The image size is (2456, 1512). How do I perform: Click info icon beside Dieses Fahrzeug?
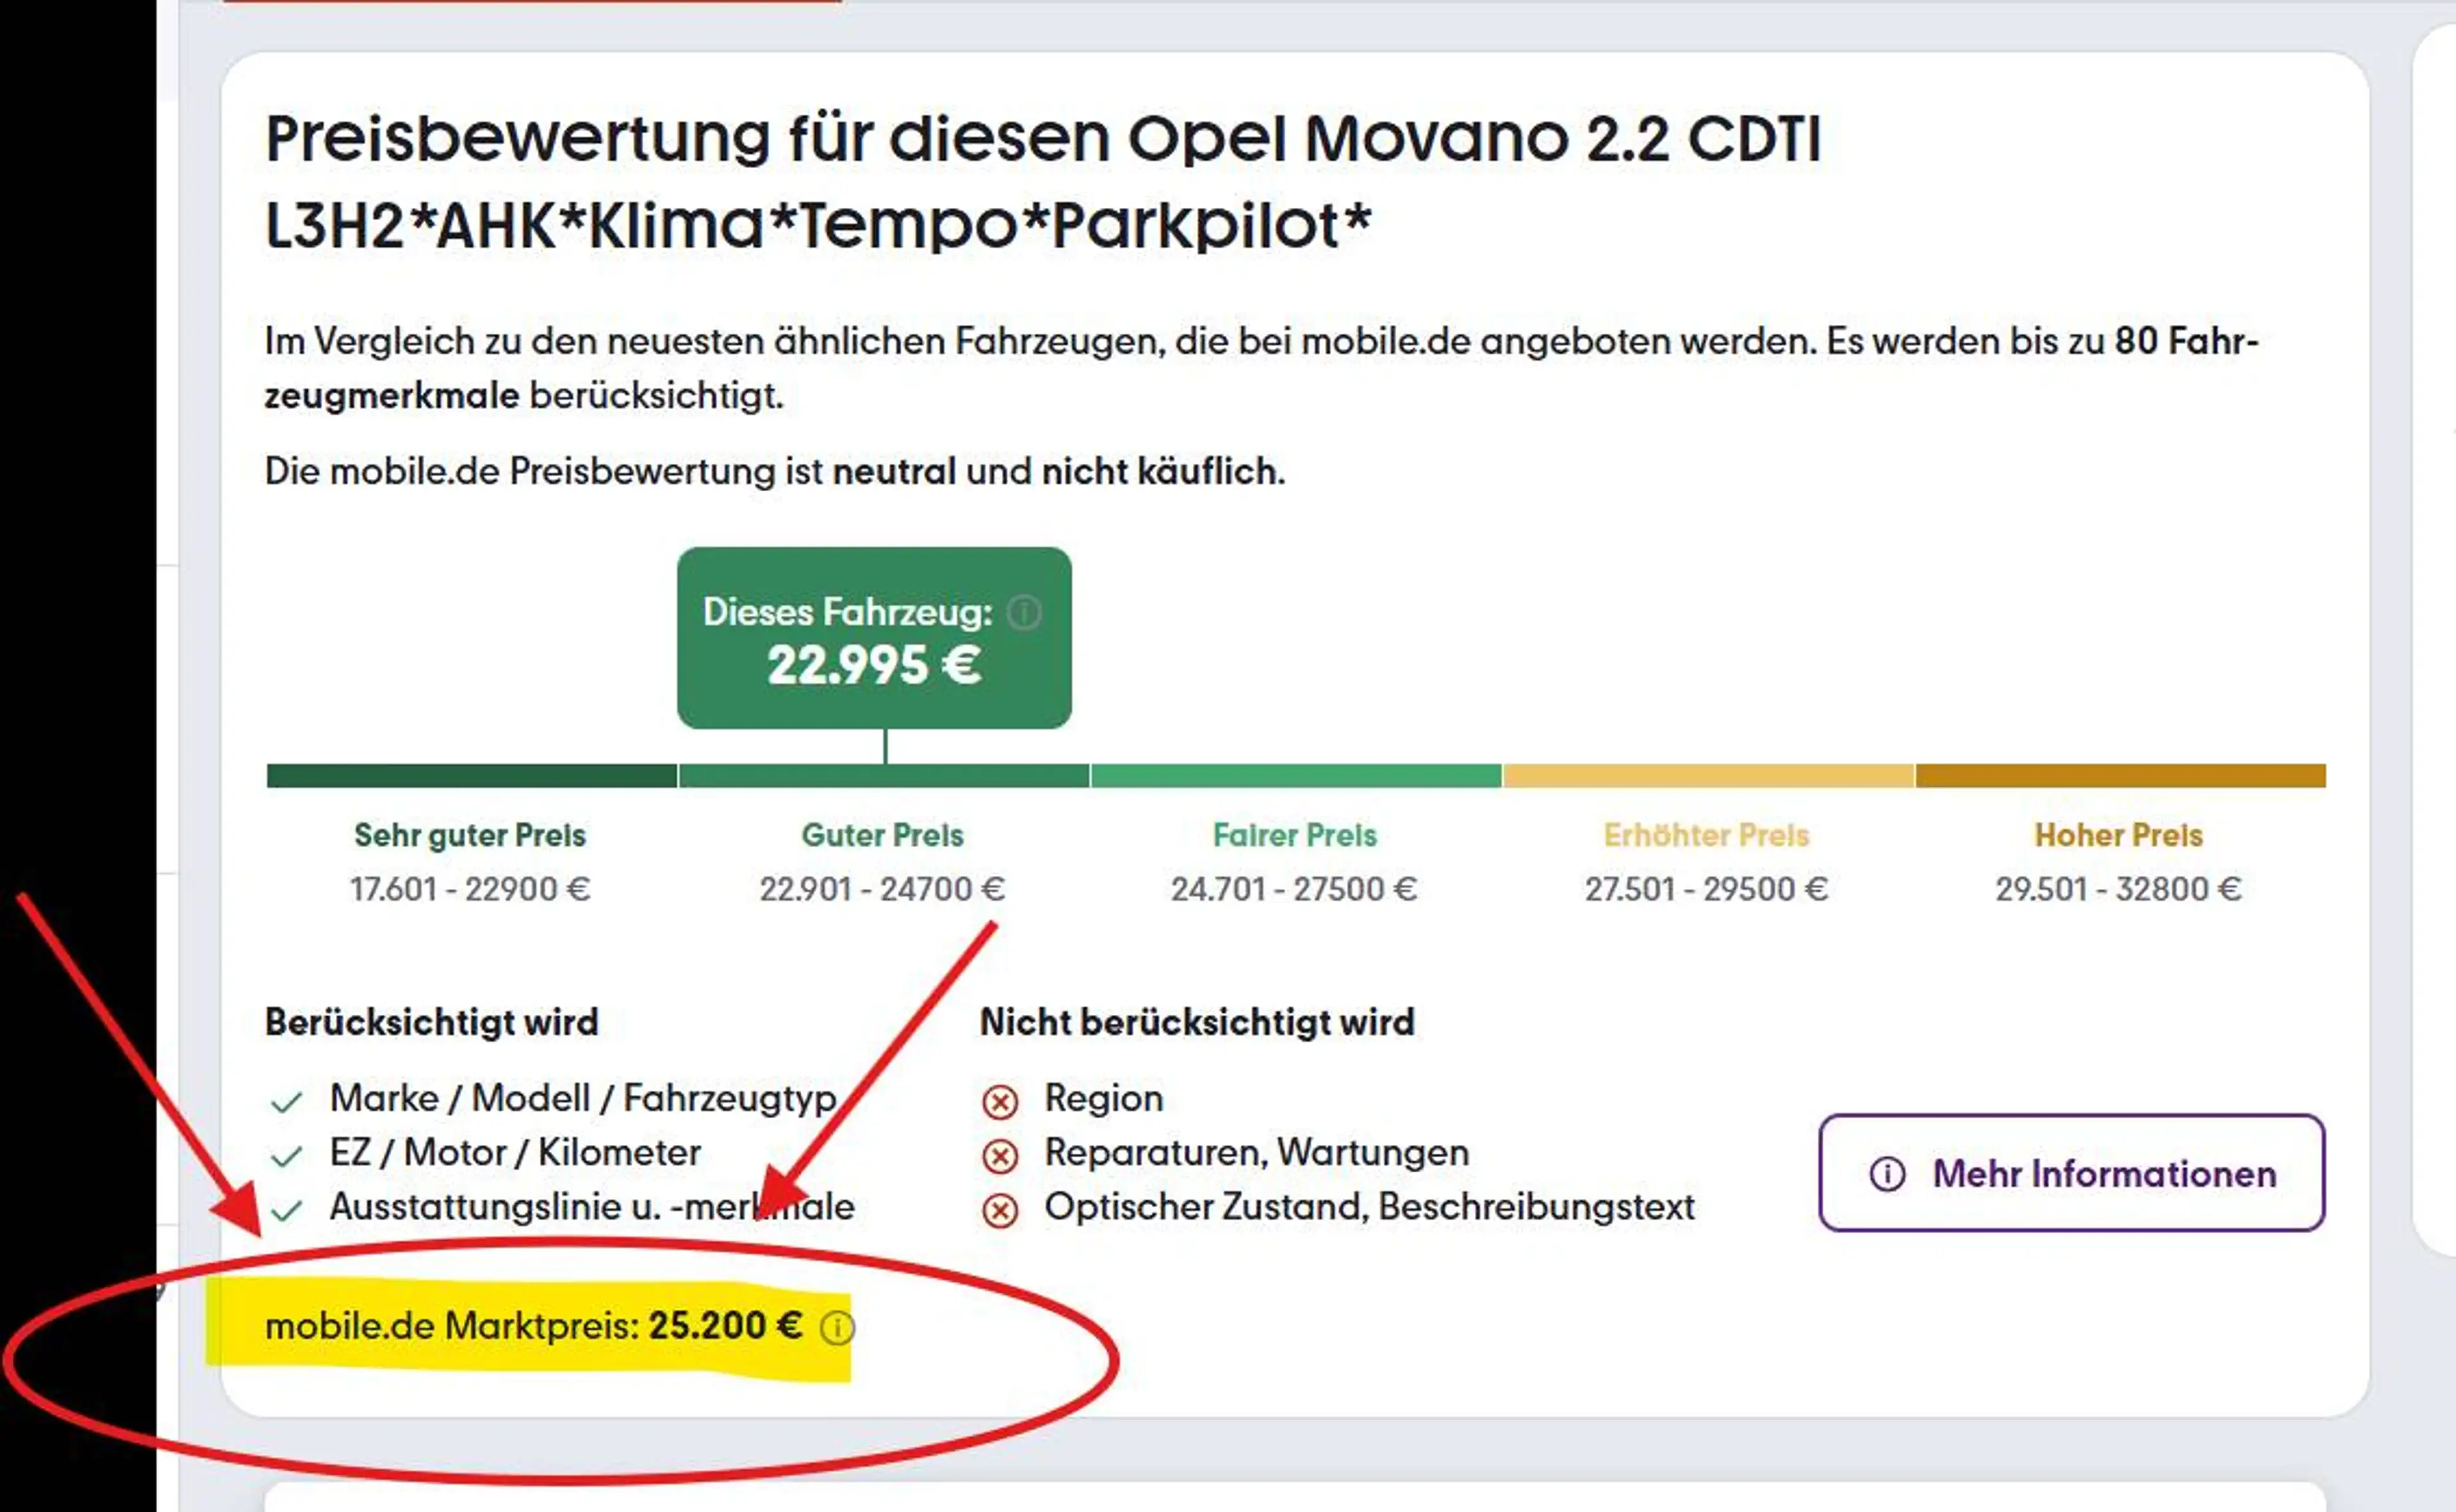tap(1024, 612)
